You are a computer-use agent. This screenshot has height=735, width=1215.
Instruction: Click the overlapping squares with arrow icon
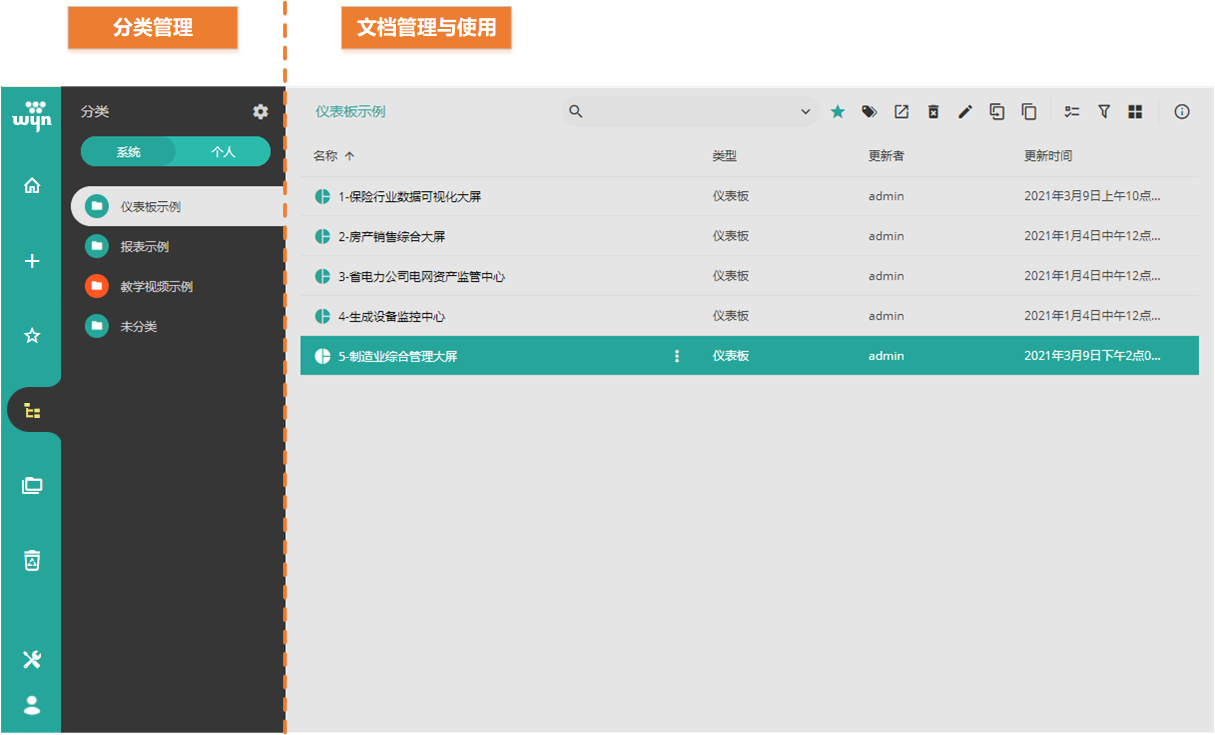pyautogui.click(x=997, y=112)
